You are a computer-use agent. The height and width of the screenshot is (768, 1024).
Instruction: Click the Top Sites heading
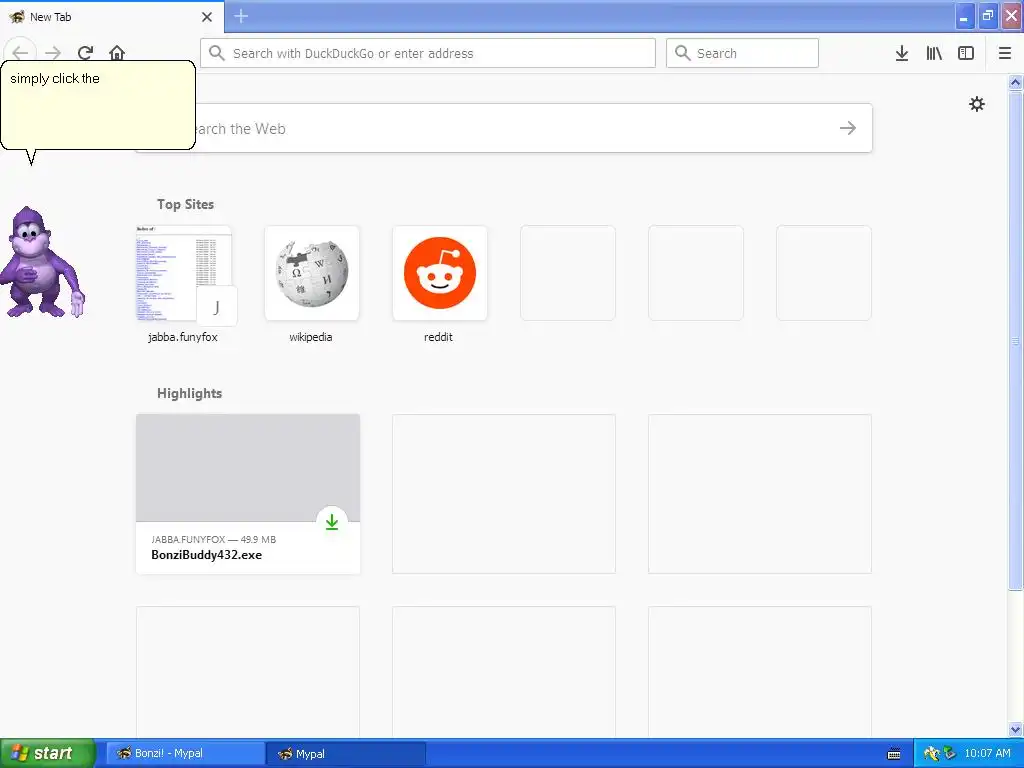(185, 204)
